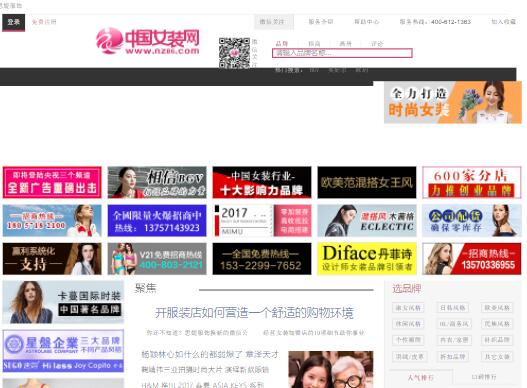Open the 帮助中心 header link
Image resolution: width=527 pixels, height=388 pixels.
tap(366, 22)
